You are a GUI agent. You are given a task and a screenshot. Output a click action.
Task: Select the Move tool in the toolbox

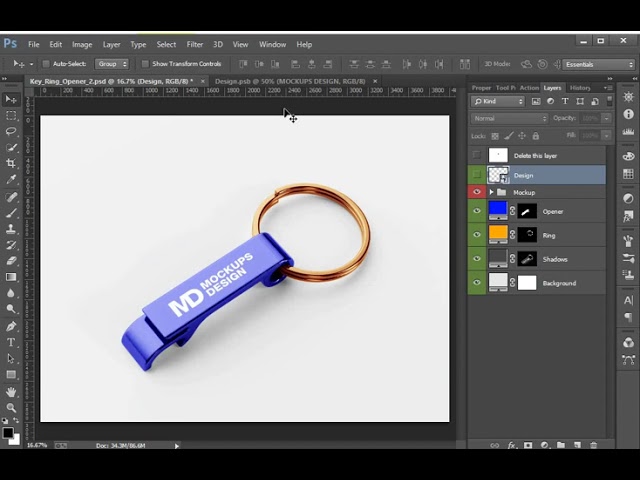coord(11,99)
